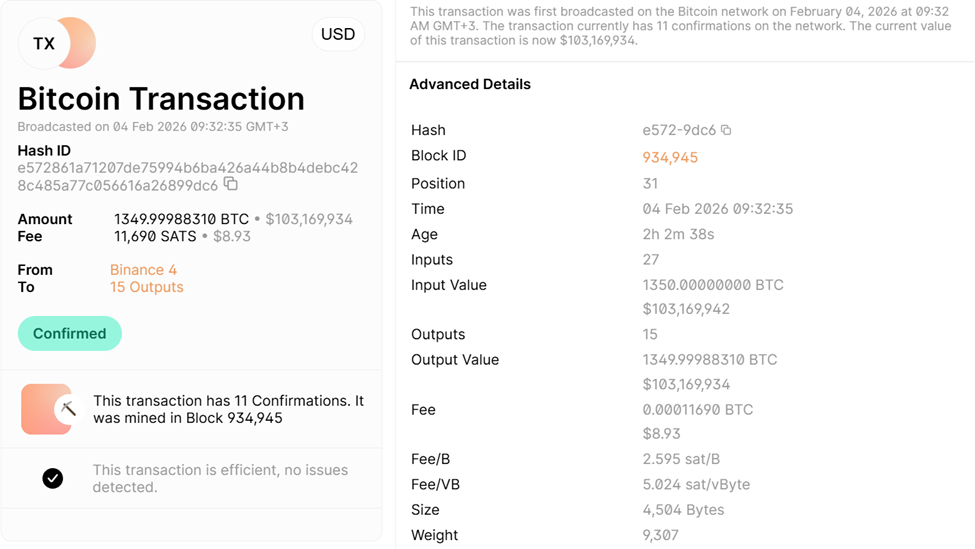Click the Input Value 1350.00000000 BTC
This screenshot has width=975, height=549.
[713, 285]
